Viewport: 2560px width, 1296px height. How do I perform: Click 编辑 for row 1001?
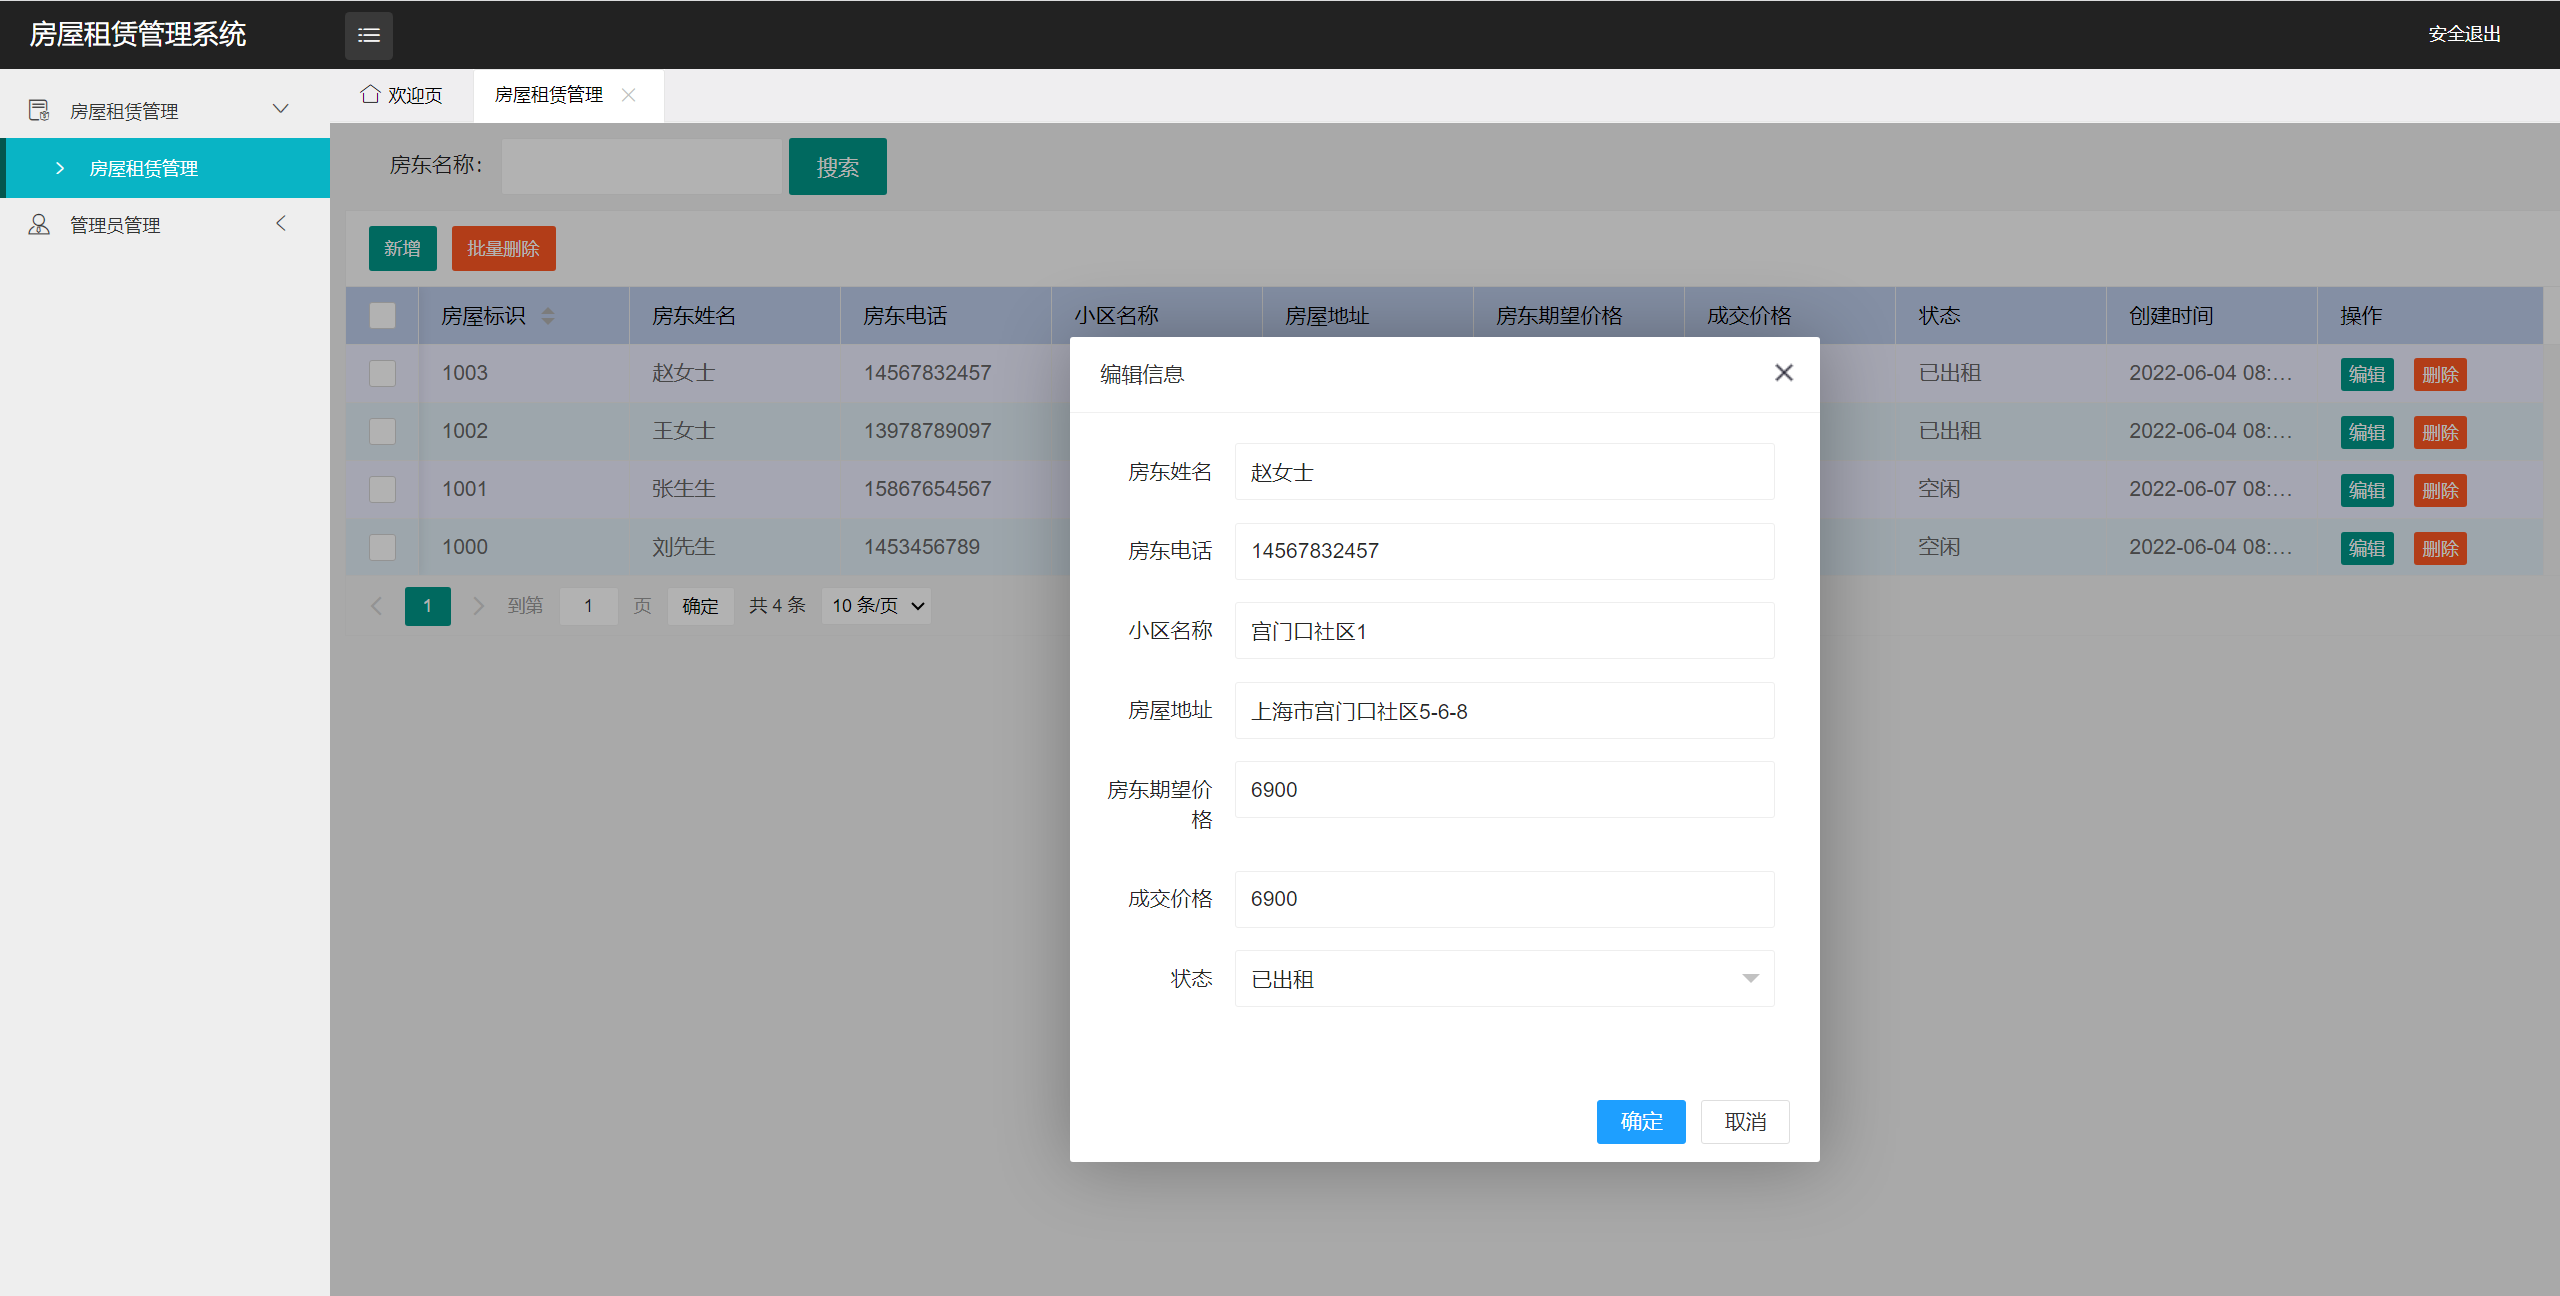(x=2367, y=491)
